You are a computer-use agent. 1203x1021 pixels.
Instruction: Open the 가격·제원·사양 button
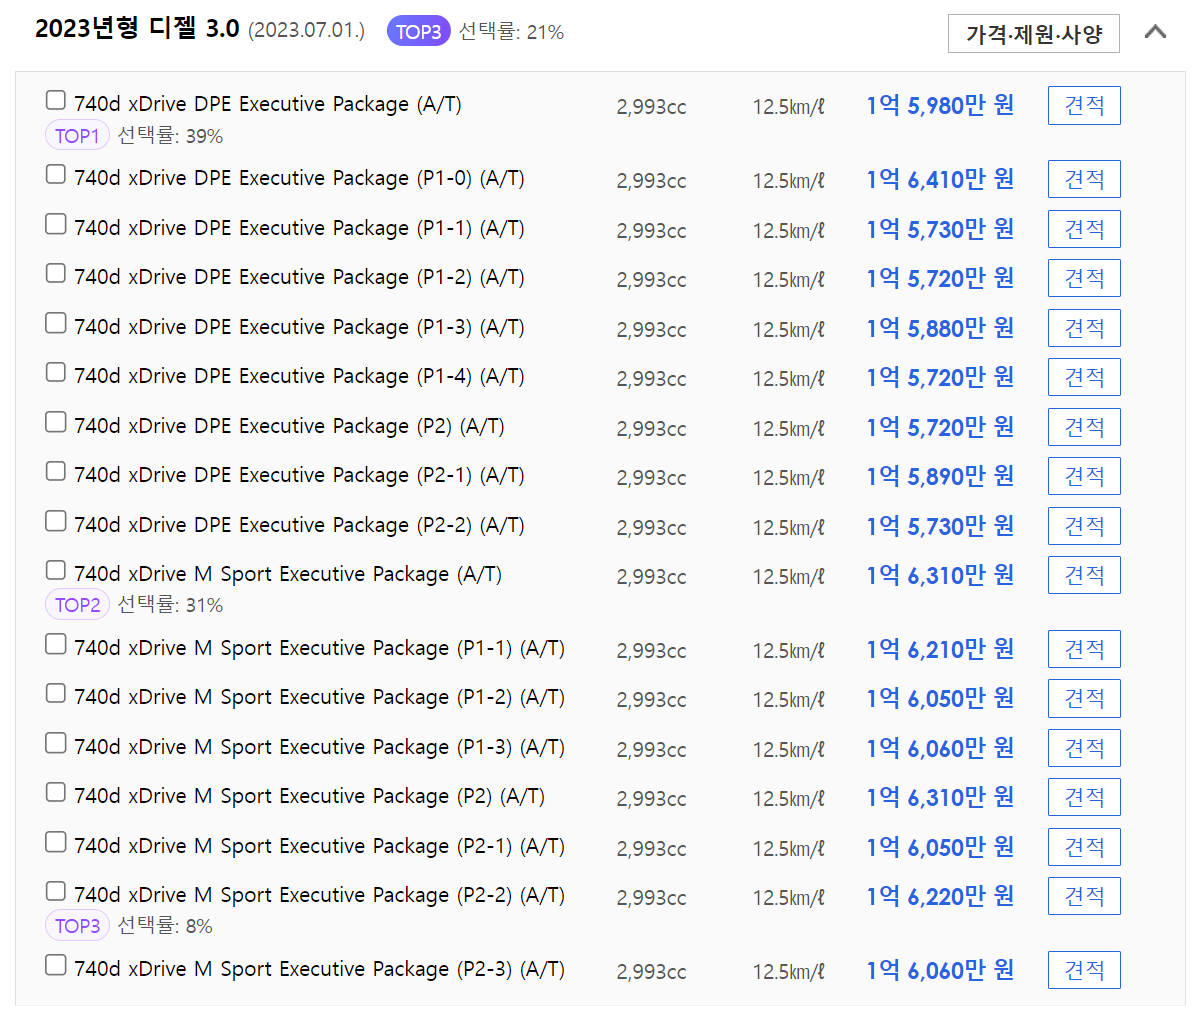tap(1034, 34)
